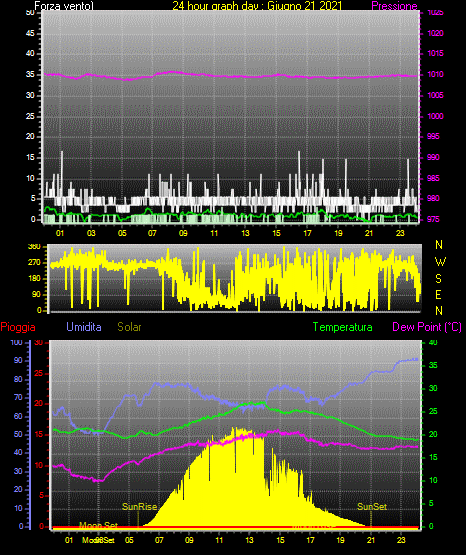Screen dimensions: 466x555
Task: Select 15 on the wind force axis
Action: [30, 157]
